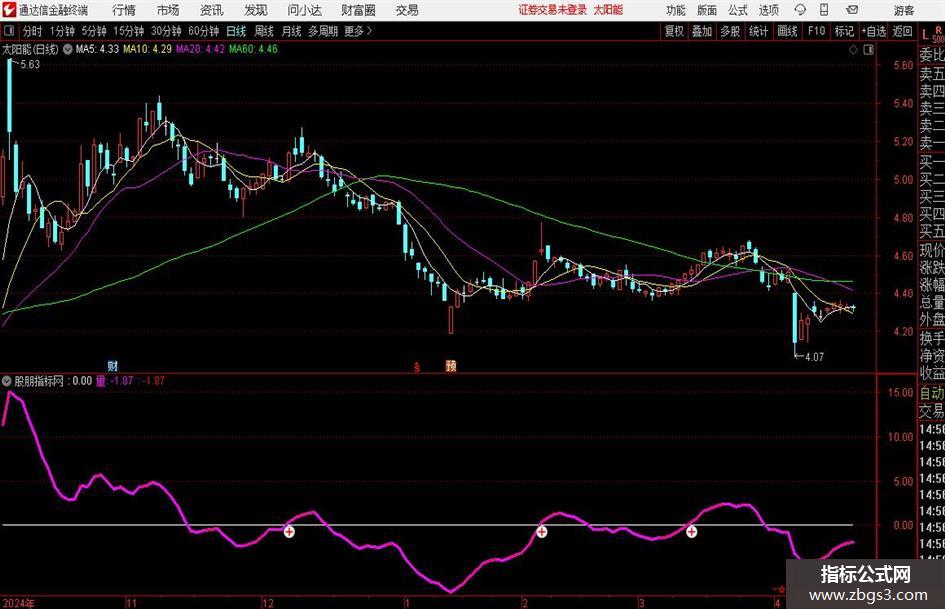Click the MA5: 4.33 indicator label

[x=97, y=49]
